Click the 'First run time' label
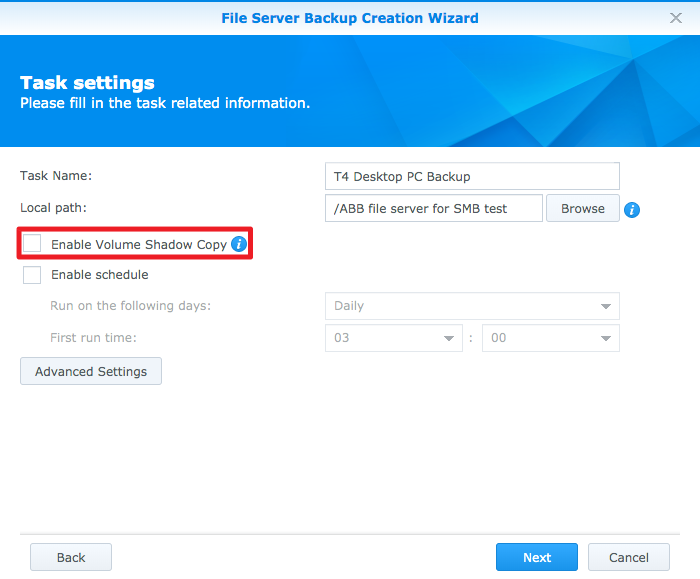The height and width of the screenshot is (579, 700). point(93,338)
